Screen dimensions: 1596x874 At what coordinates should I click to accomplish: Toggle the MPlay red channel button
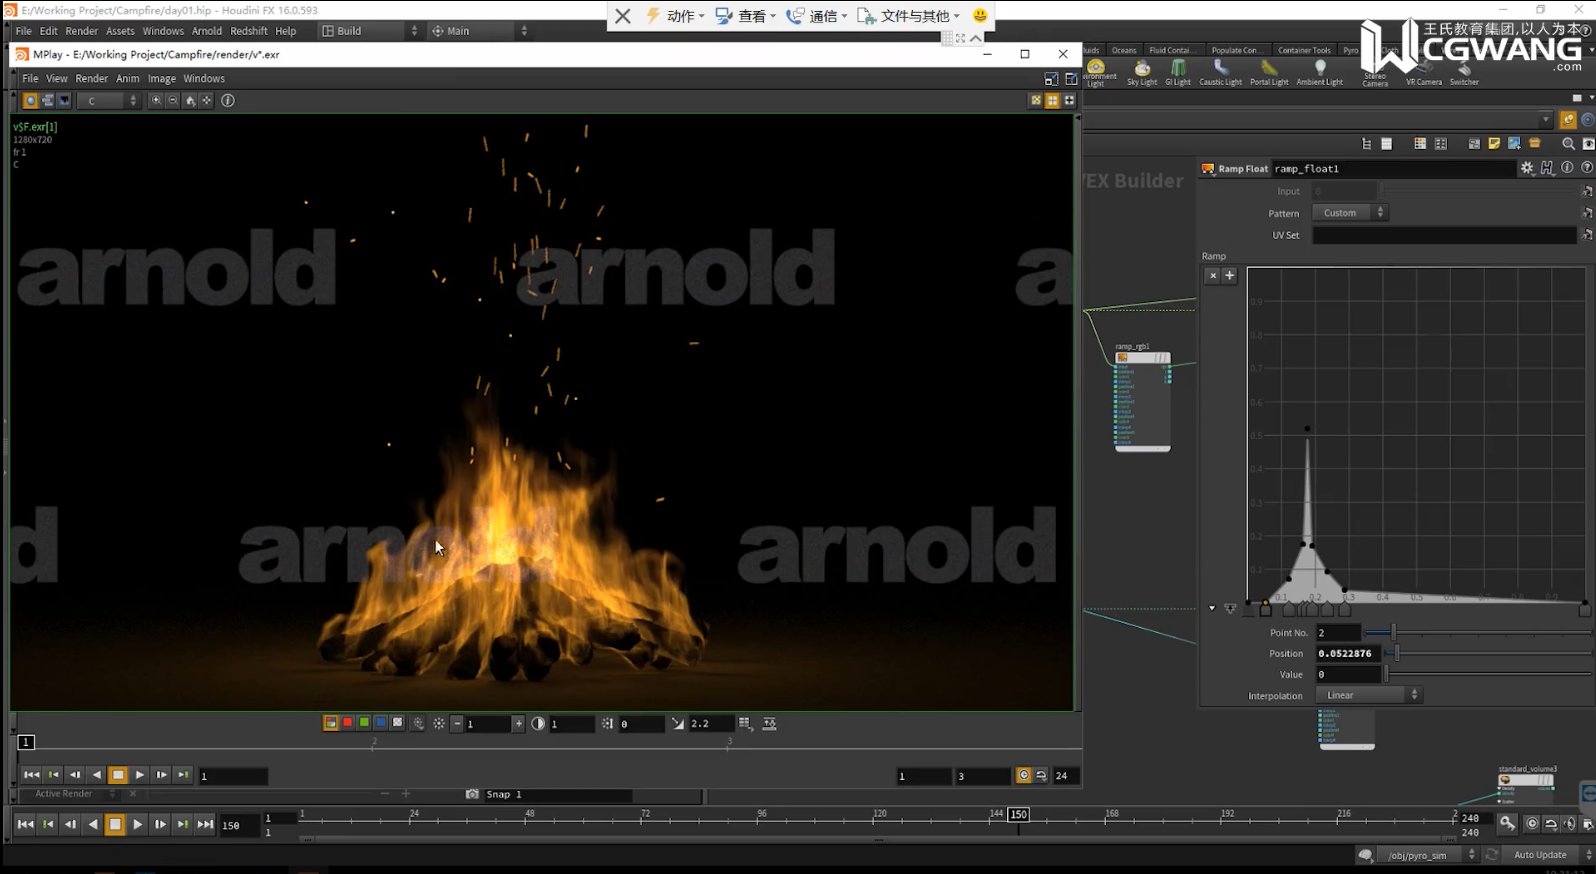click(347, 722)
